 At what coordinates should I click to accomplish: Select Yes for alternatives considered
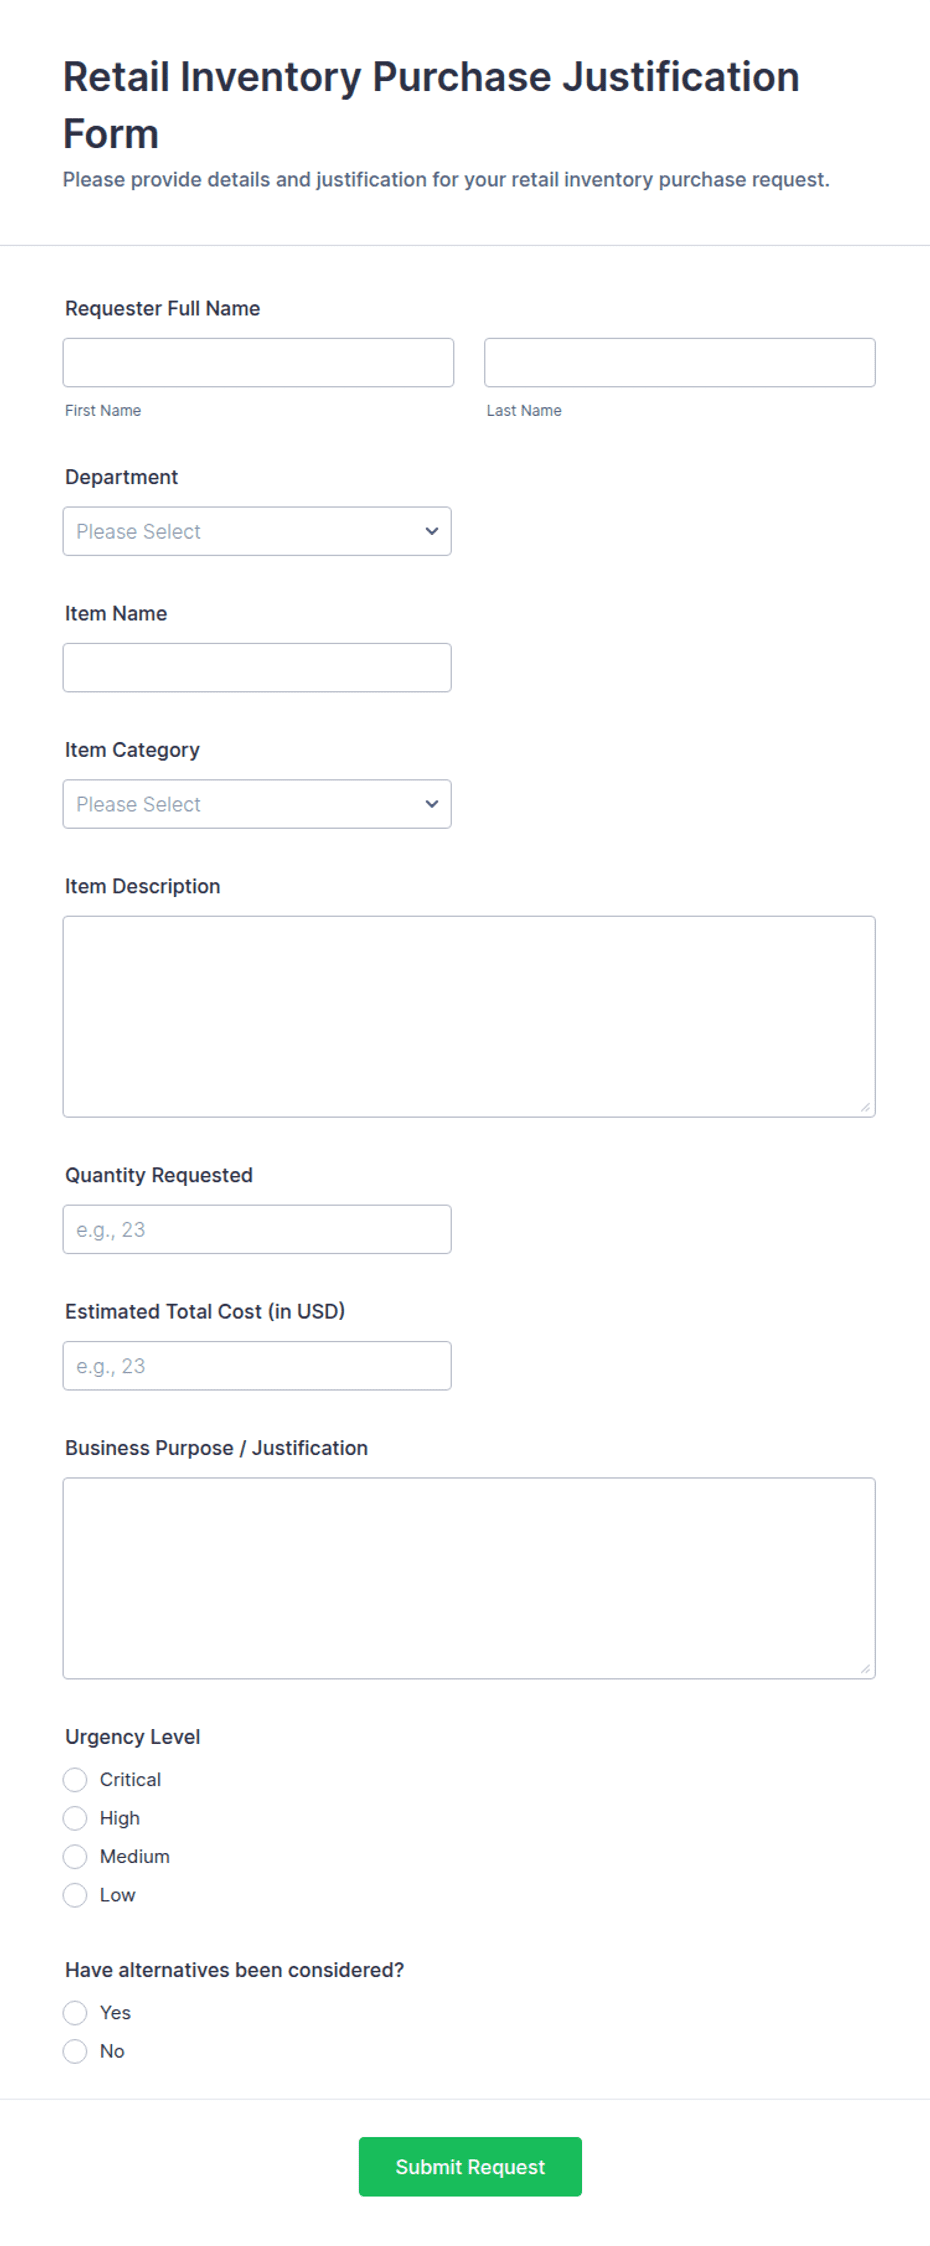pyautogui.click(x=75, y=2012)
